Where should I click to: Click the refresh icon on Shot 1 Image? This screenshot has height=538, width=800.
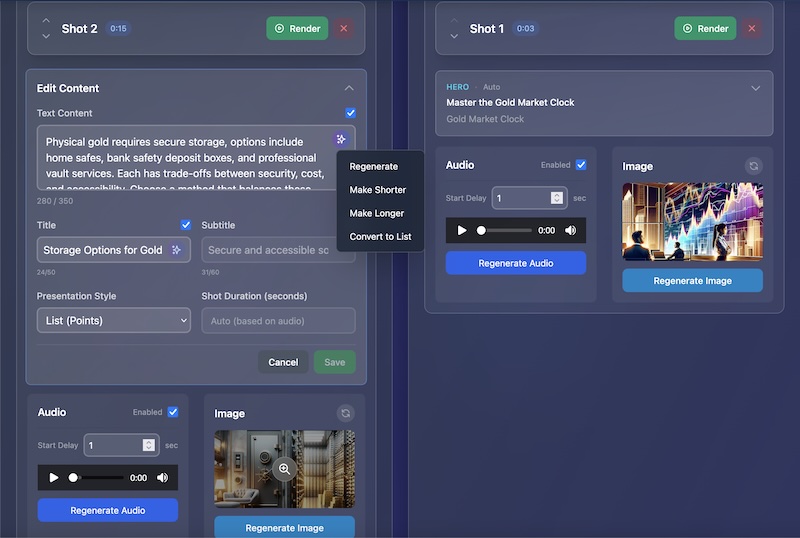coord(753,166)
